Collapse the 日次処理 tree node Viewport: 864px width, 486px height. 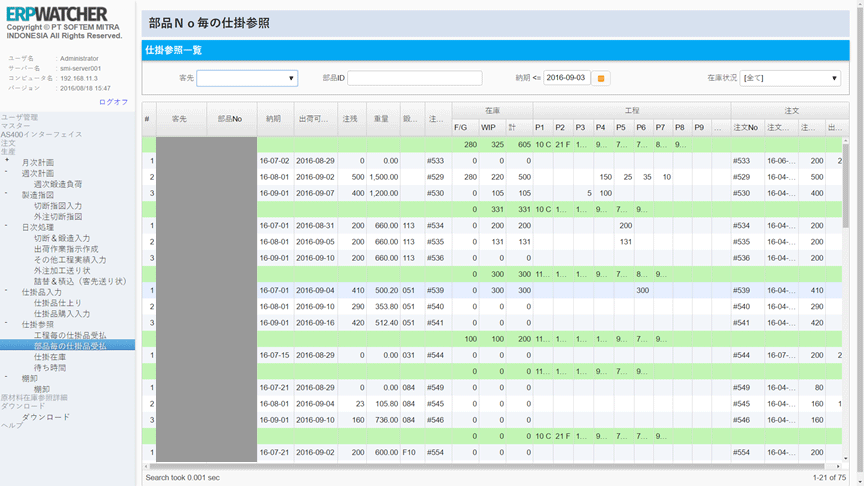(x=7, y=225)
